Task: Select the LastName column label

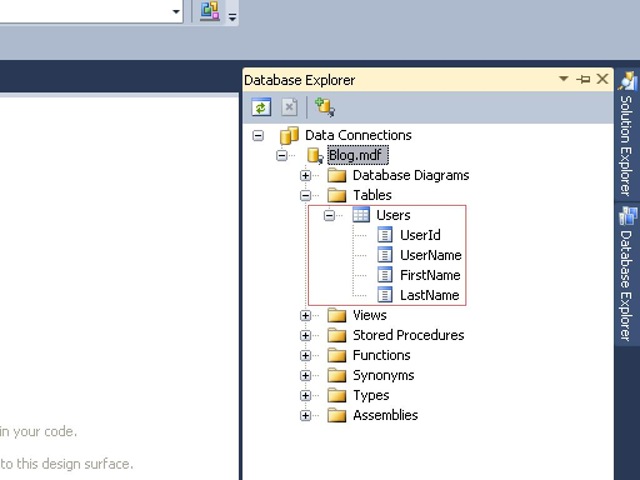Action: [x=429, y=295]
